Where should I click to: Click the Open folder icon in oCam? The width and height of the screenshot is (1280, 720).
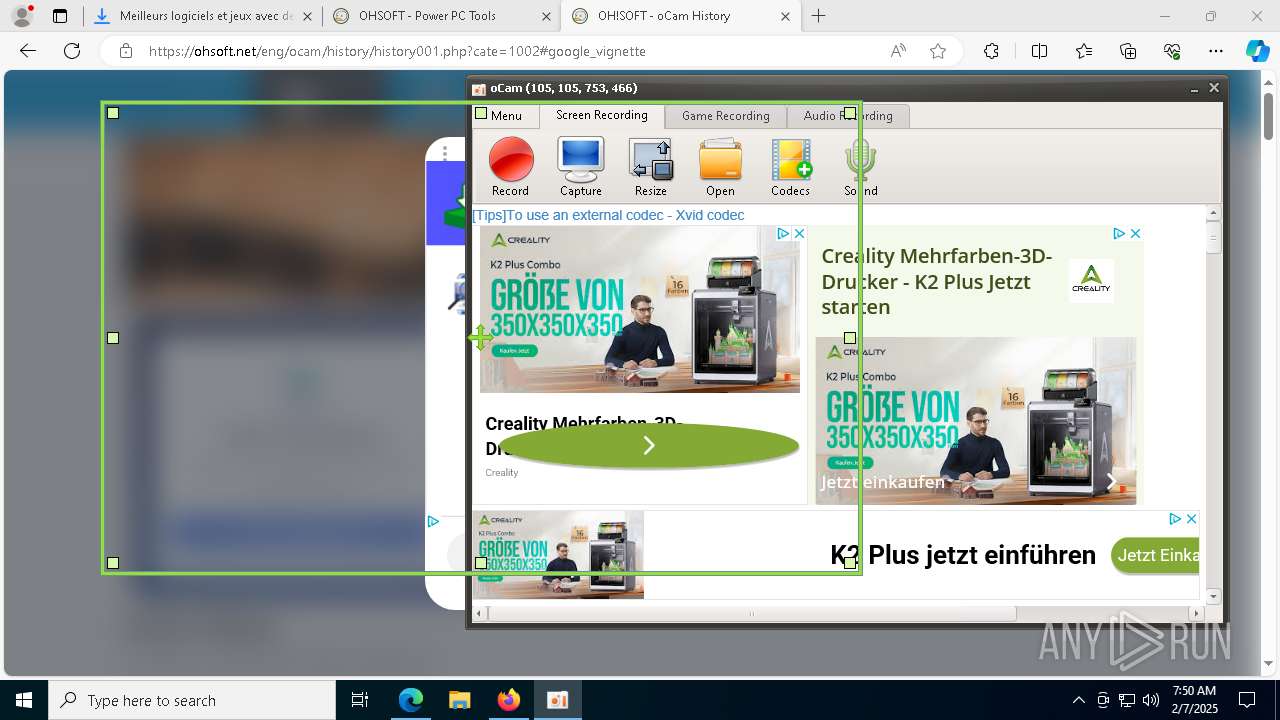[720, 167]
